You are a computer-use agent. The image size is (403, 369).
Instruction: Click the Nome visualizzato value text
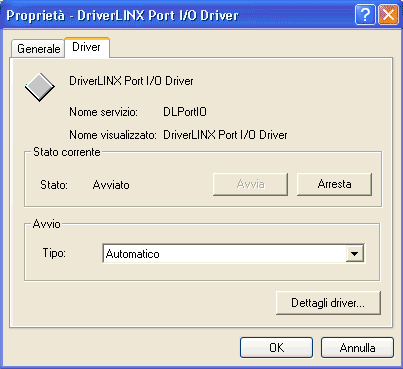(225, 135)
